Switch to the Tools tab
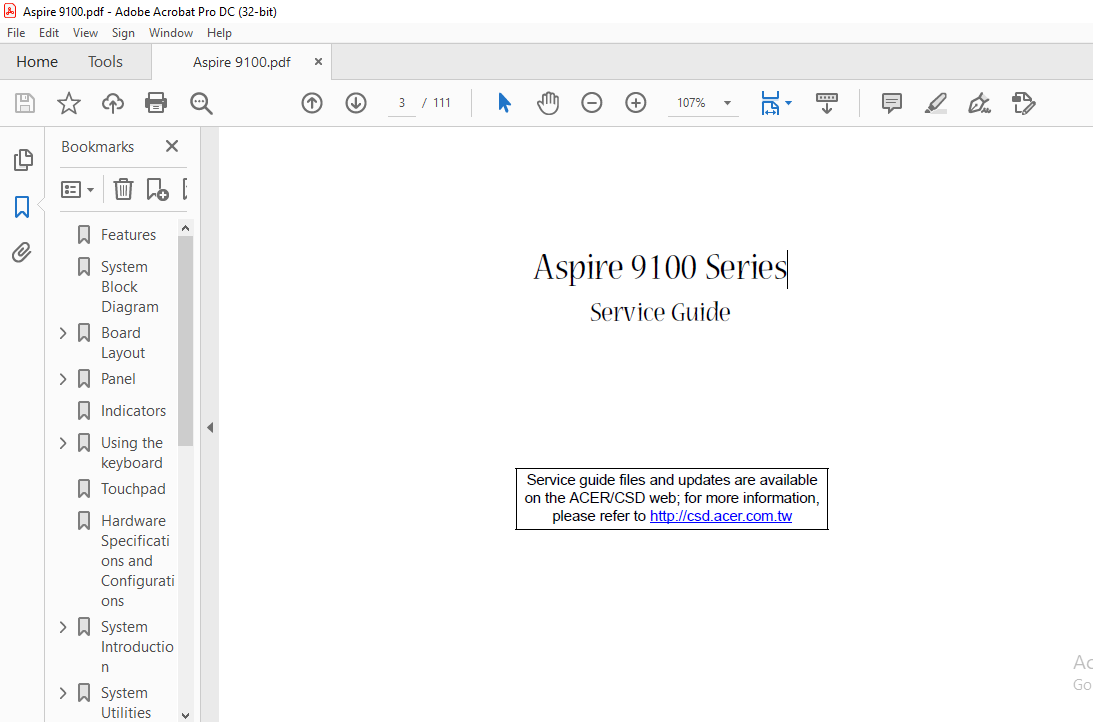The image size is (1093, 722). tap(105, 62)
